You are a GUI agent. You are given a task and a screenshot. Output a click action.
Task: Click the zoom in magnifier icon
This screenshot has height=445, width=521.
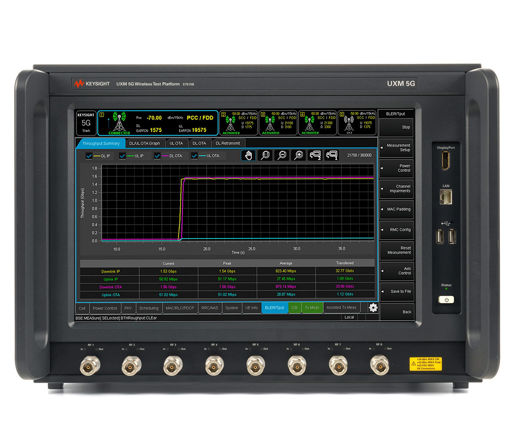point(299,155)
